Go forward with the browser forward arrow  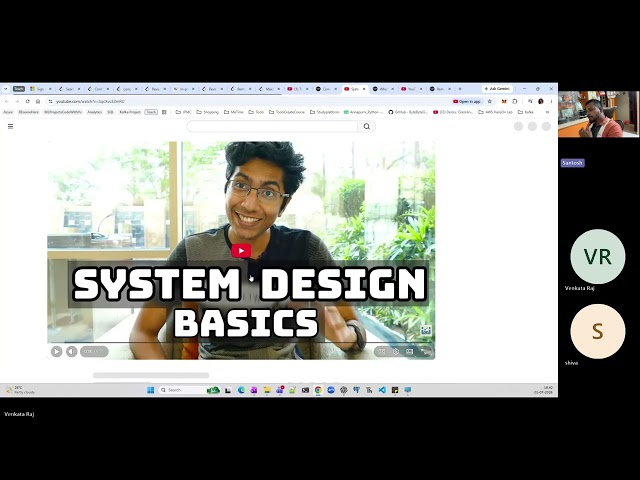click(x=17, y=101)
